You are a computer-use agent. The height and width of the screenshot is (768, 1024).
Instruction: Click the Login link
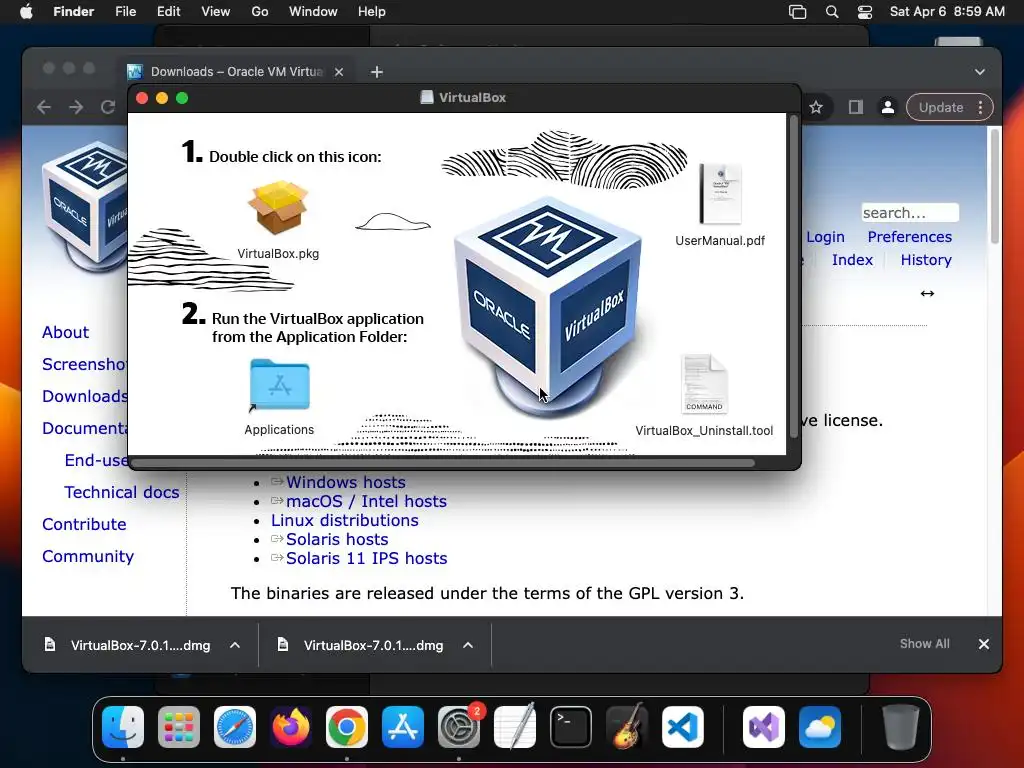825,236
